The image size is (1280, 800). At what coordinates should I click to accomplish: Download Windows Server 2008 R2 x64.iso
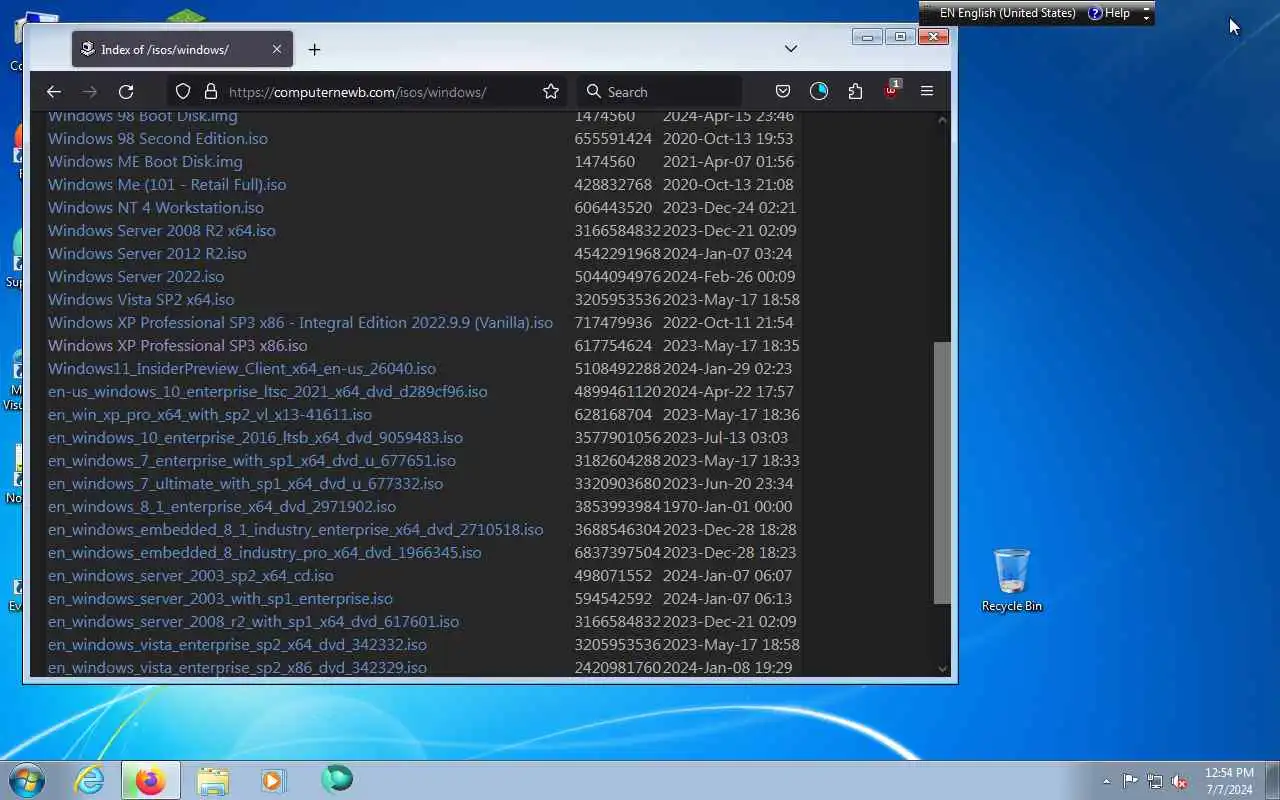(x=162, y=231)
